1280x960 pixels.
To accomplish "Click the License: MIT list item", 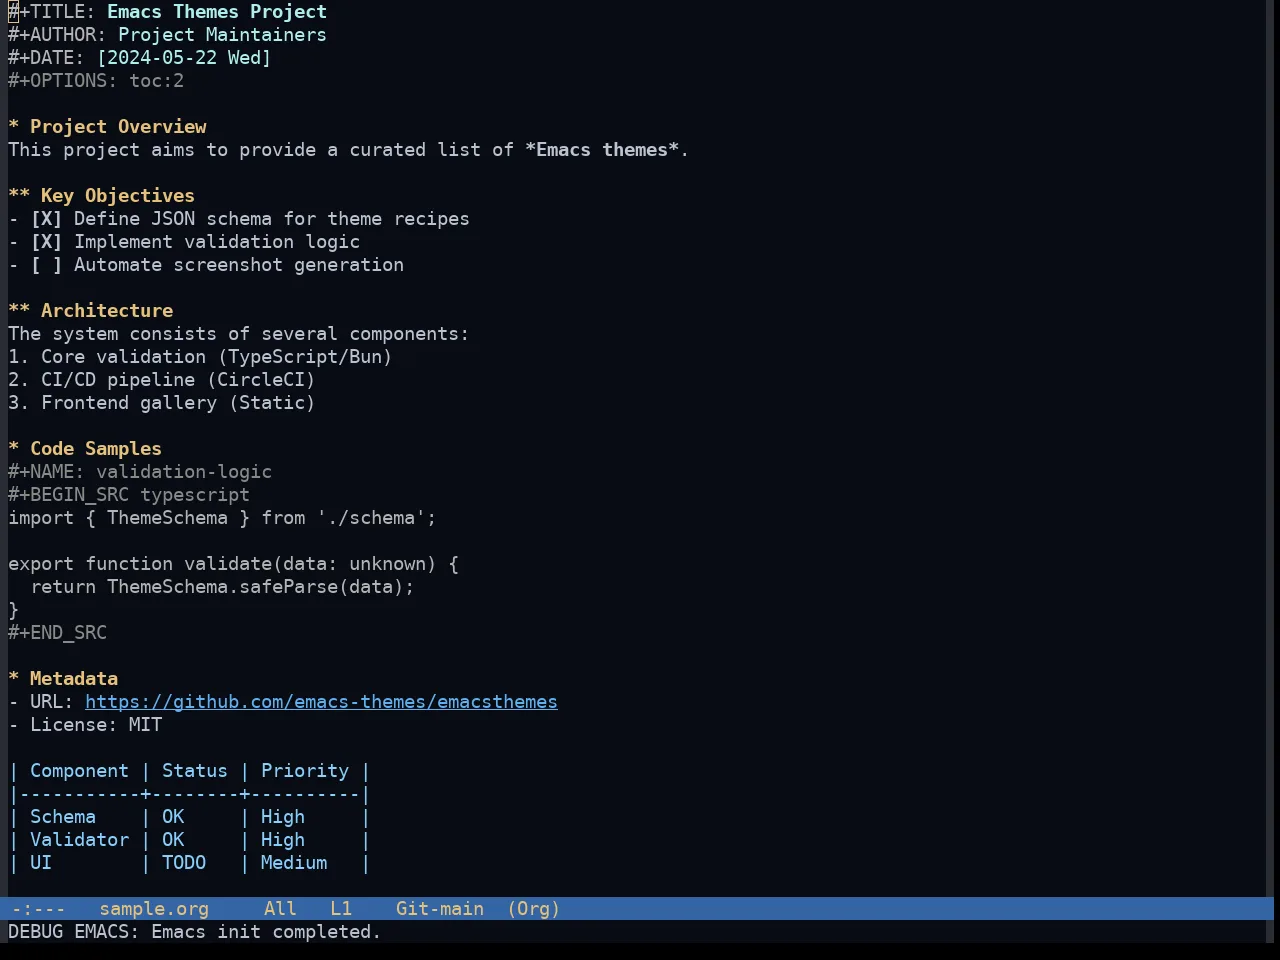I will click(85, 725).
